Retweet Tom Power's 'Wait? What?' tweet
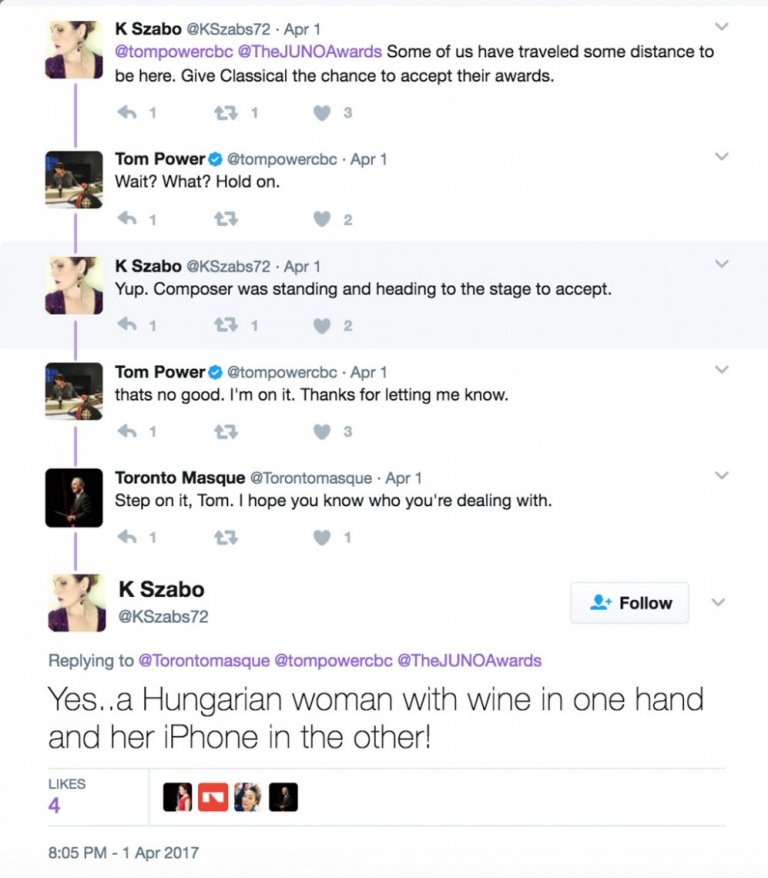The width and height of the screenshot is (768, 878). [224, 219]
